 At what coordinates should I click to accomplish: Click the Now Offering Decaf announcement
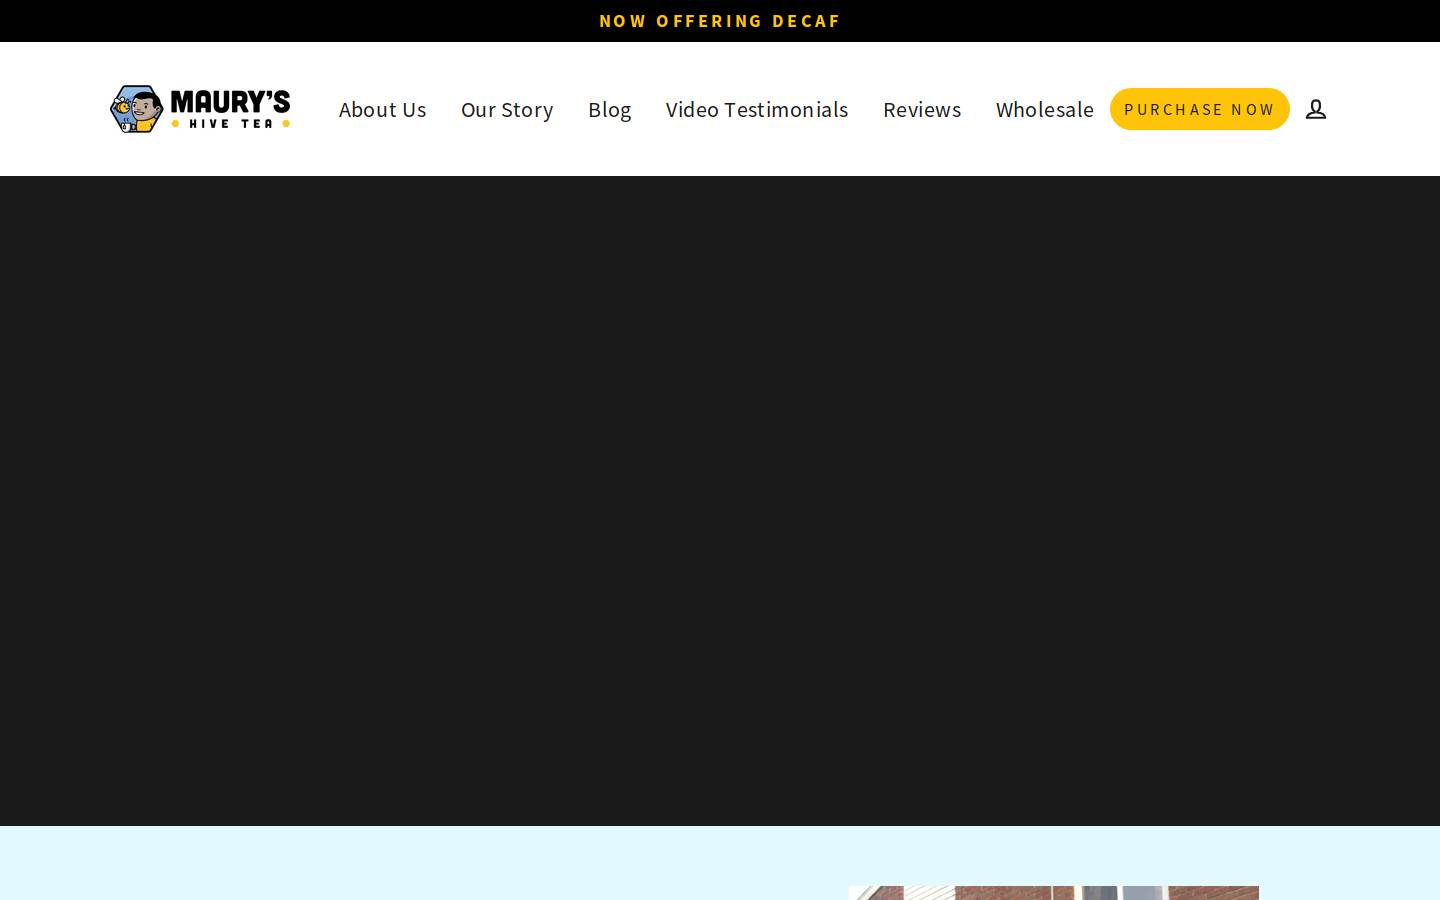[720, 21]
